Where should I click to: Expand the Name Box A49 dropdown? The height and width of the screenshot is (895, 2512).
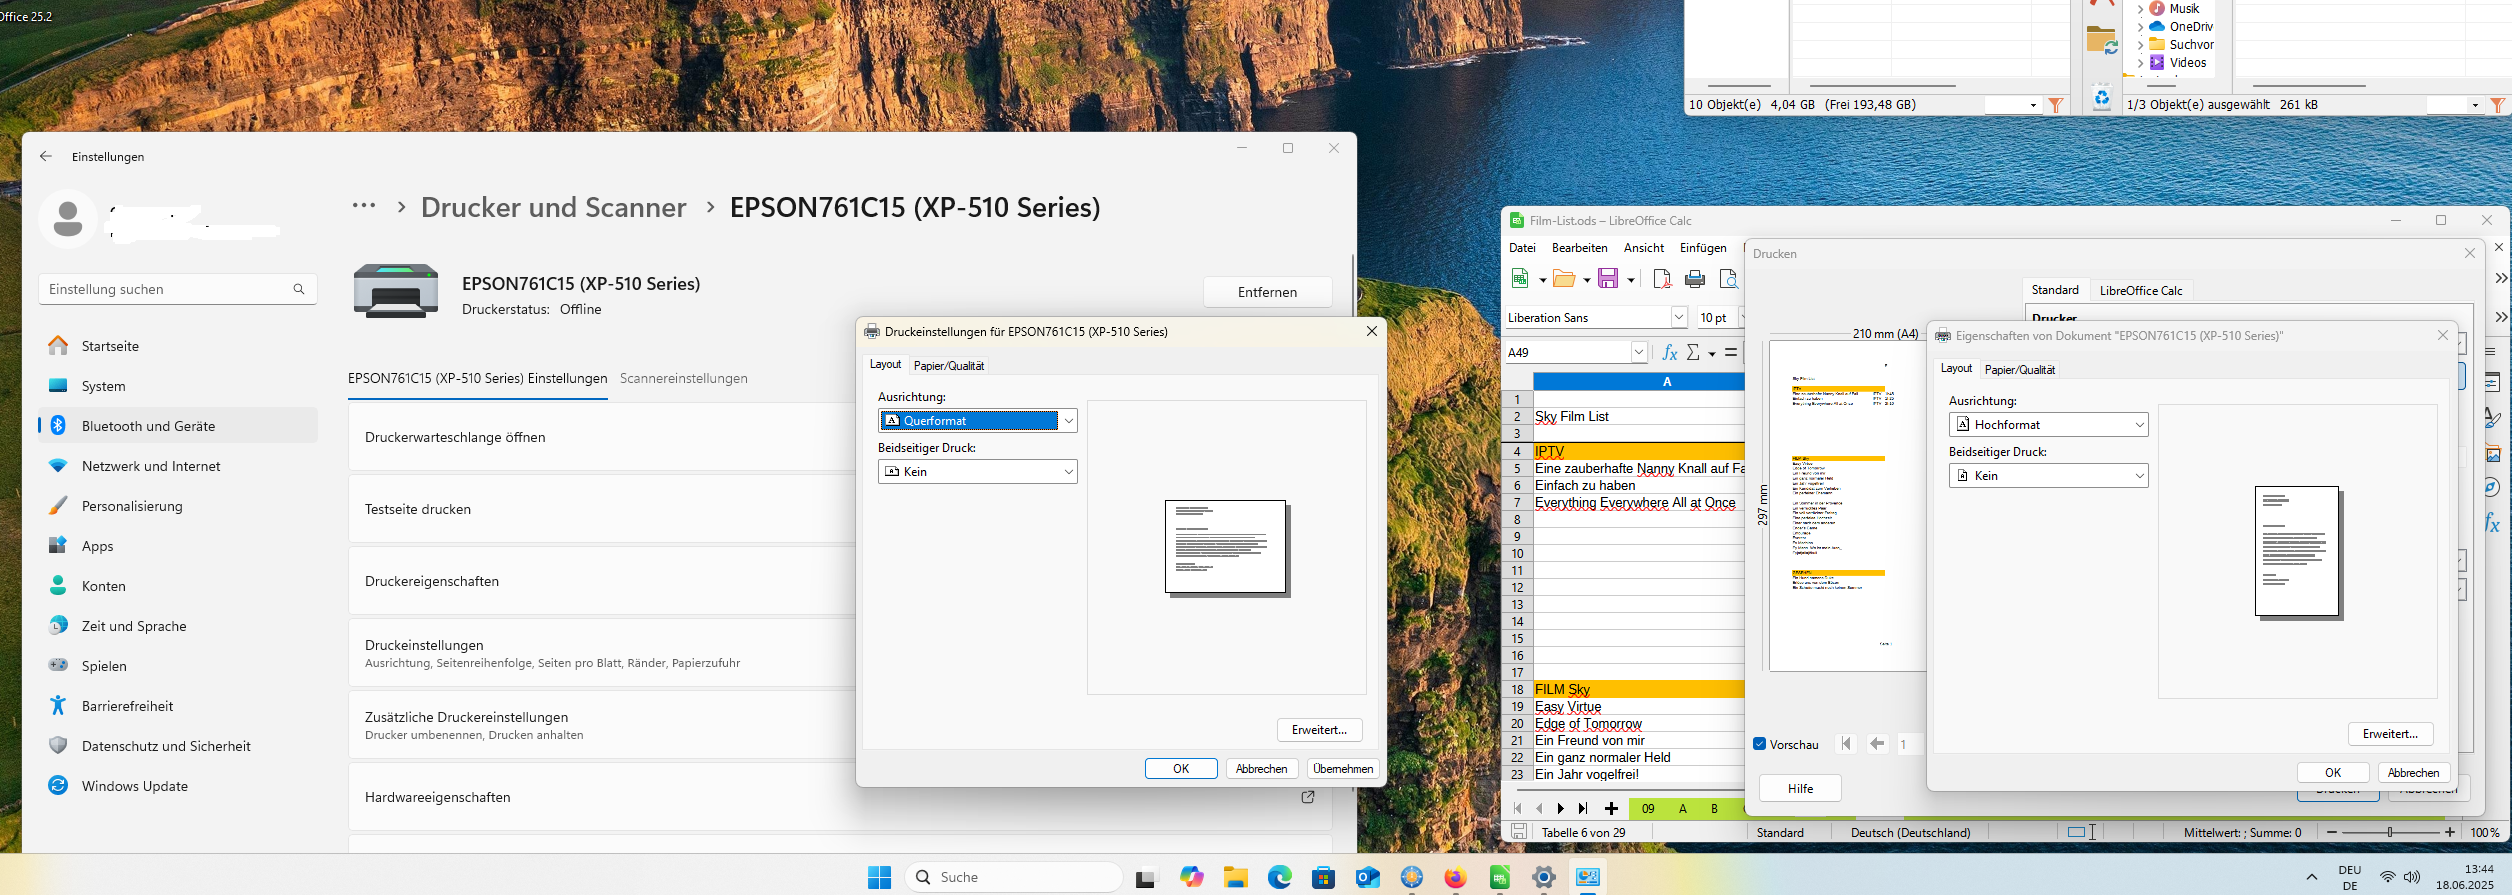(1639, 352)
